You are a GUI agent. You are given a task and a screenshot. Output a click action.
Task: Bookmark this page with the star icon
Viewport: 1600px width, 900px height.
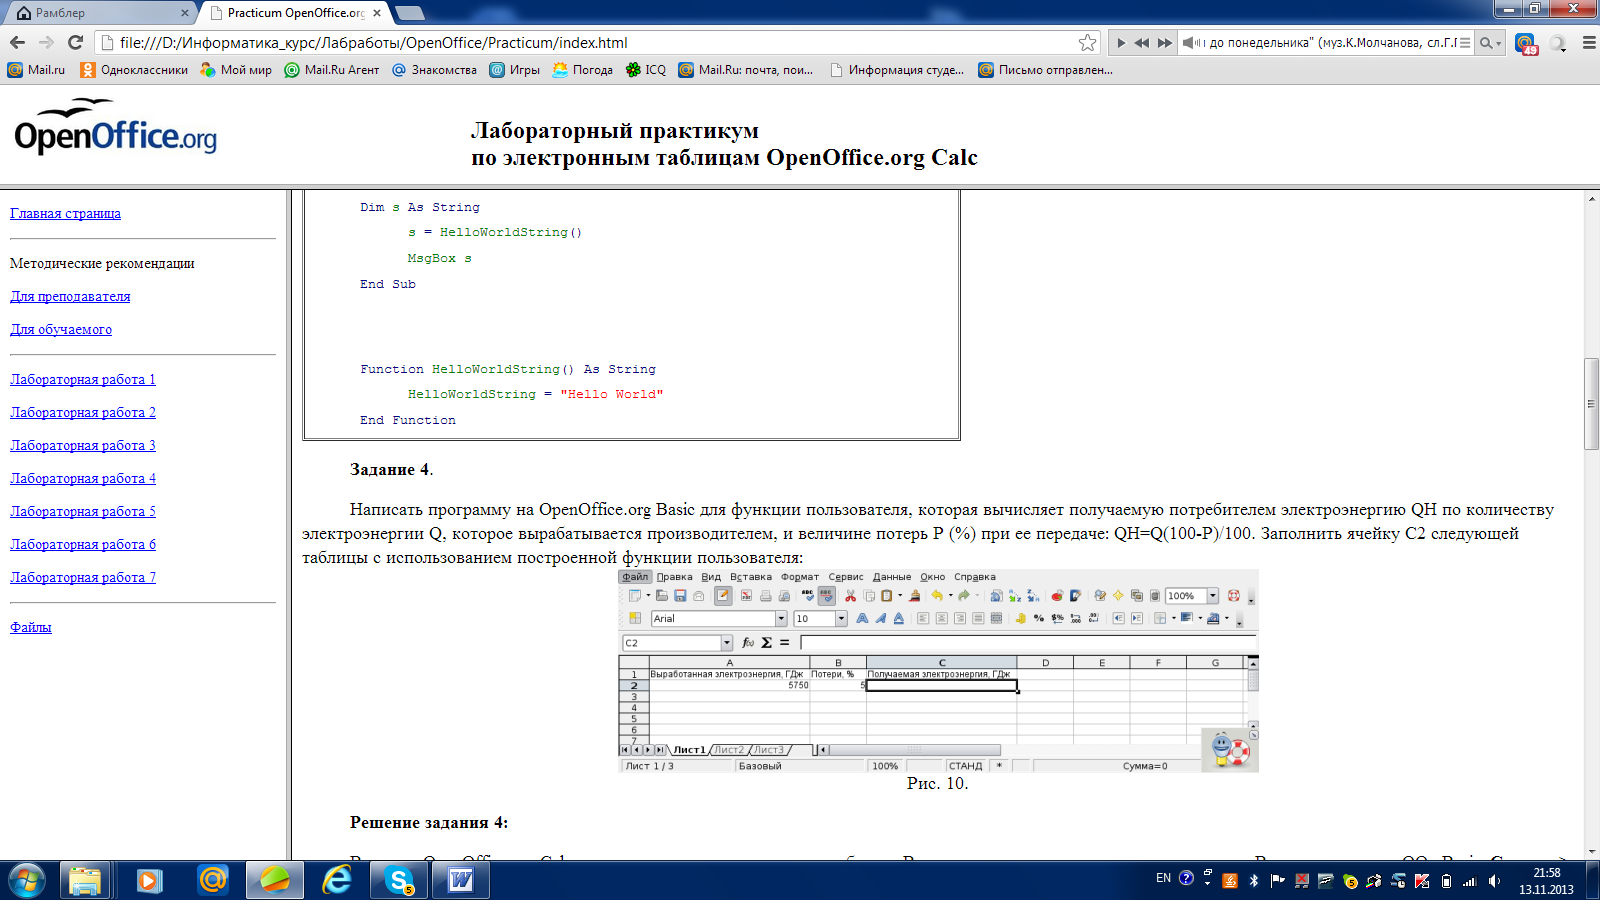tap(1087, 42)
